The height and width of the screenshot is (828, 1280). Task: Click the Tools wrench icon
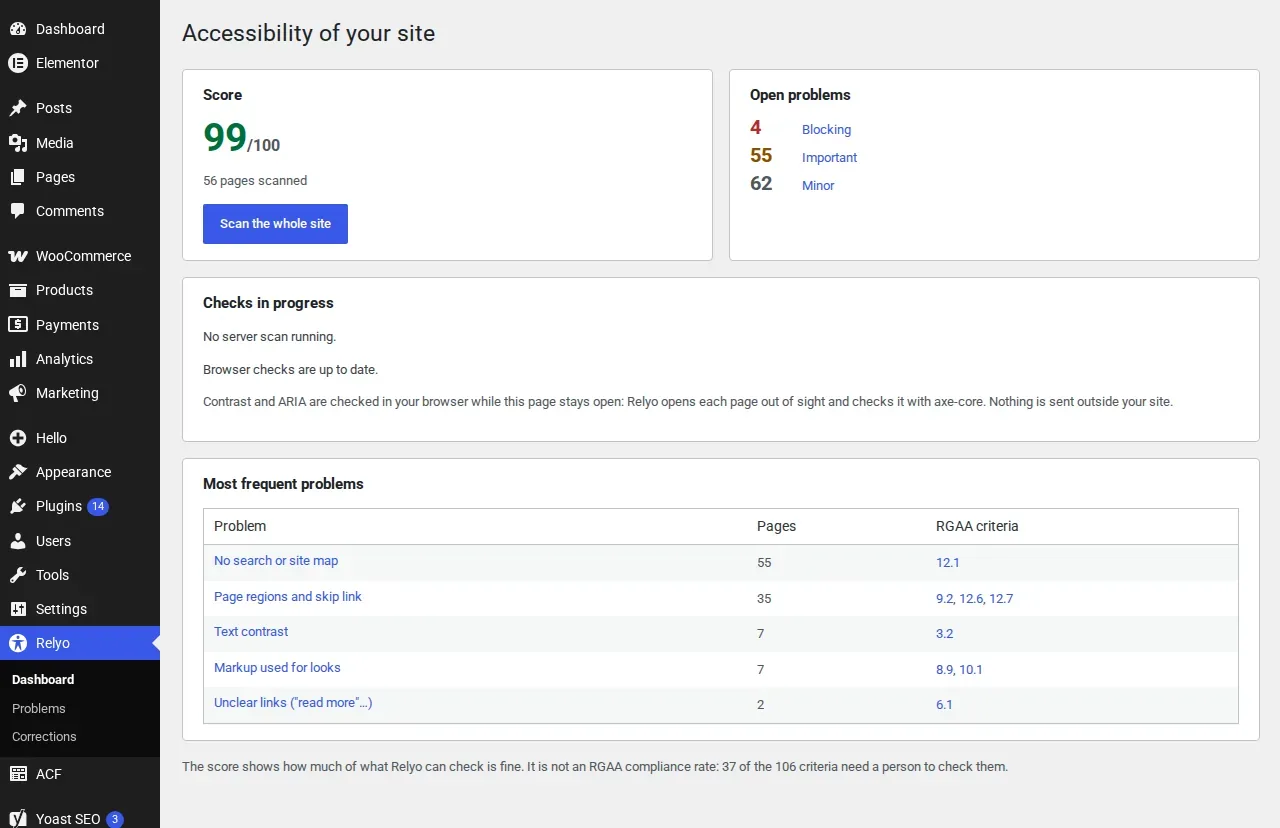click(x=18, y=575)
